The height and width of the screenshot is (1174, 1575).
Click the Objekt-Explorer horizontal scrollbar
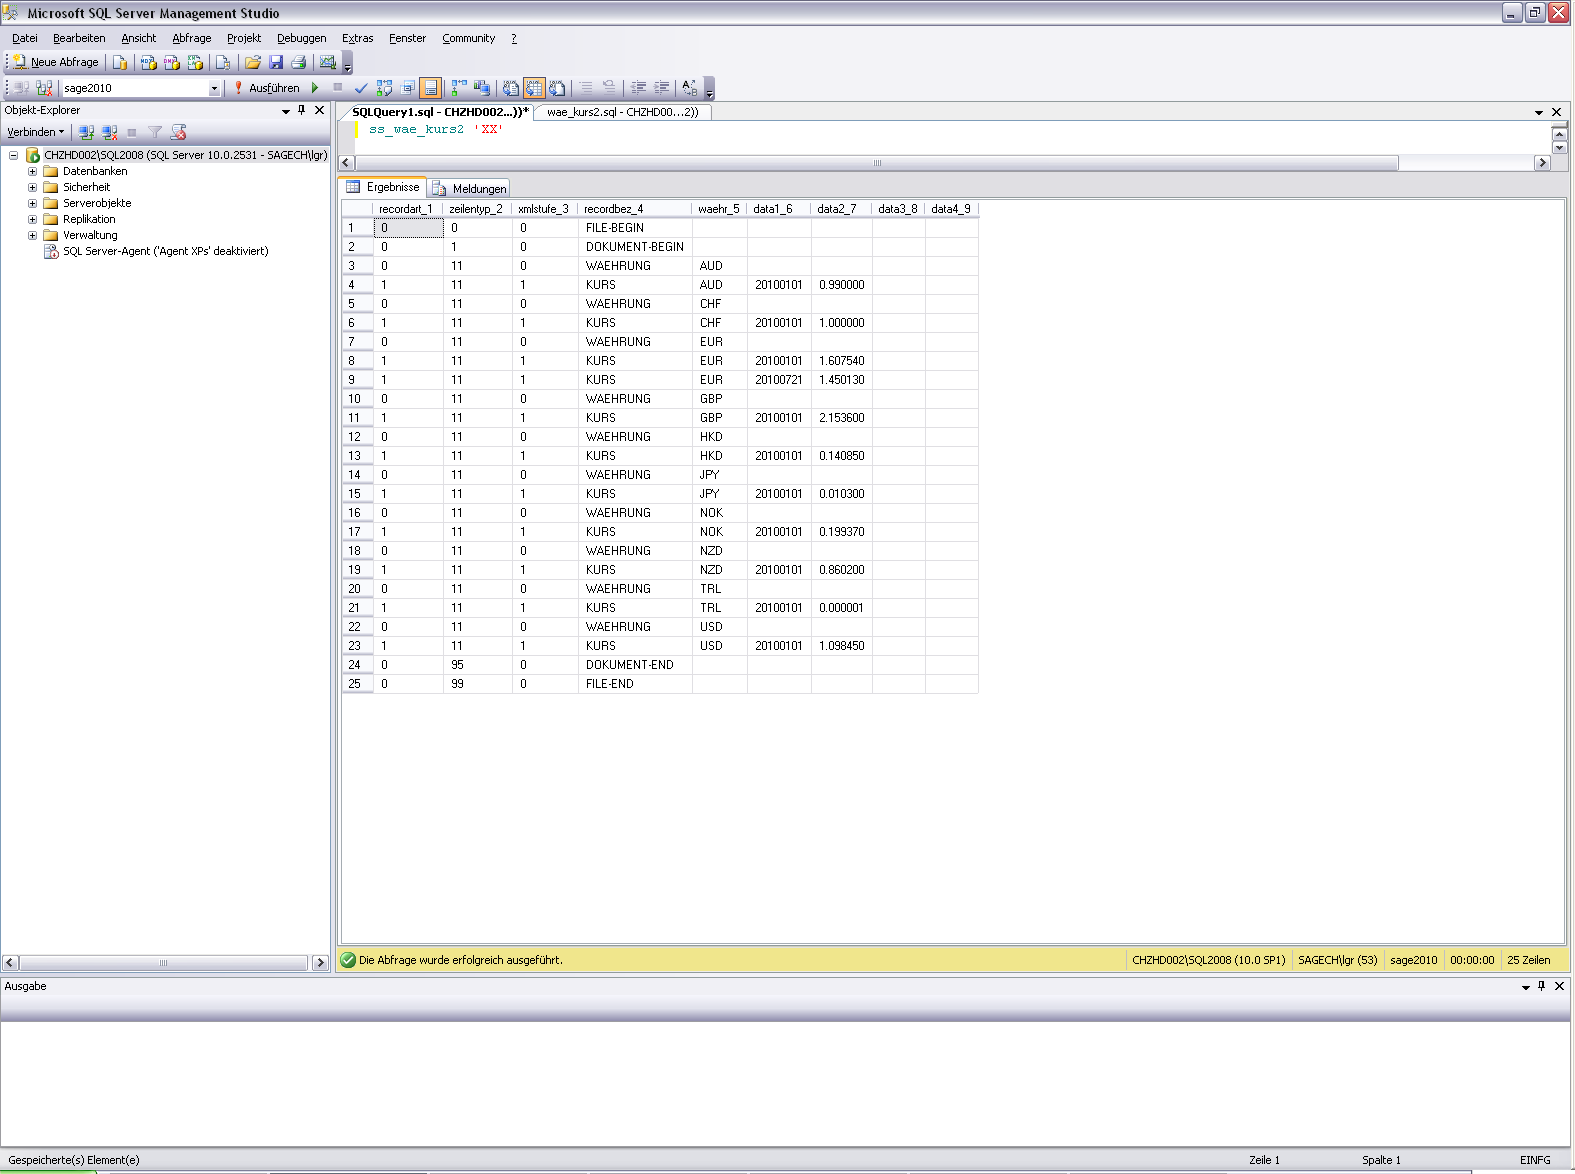coord(165,963)
